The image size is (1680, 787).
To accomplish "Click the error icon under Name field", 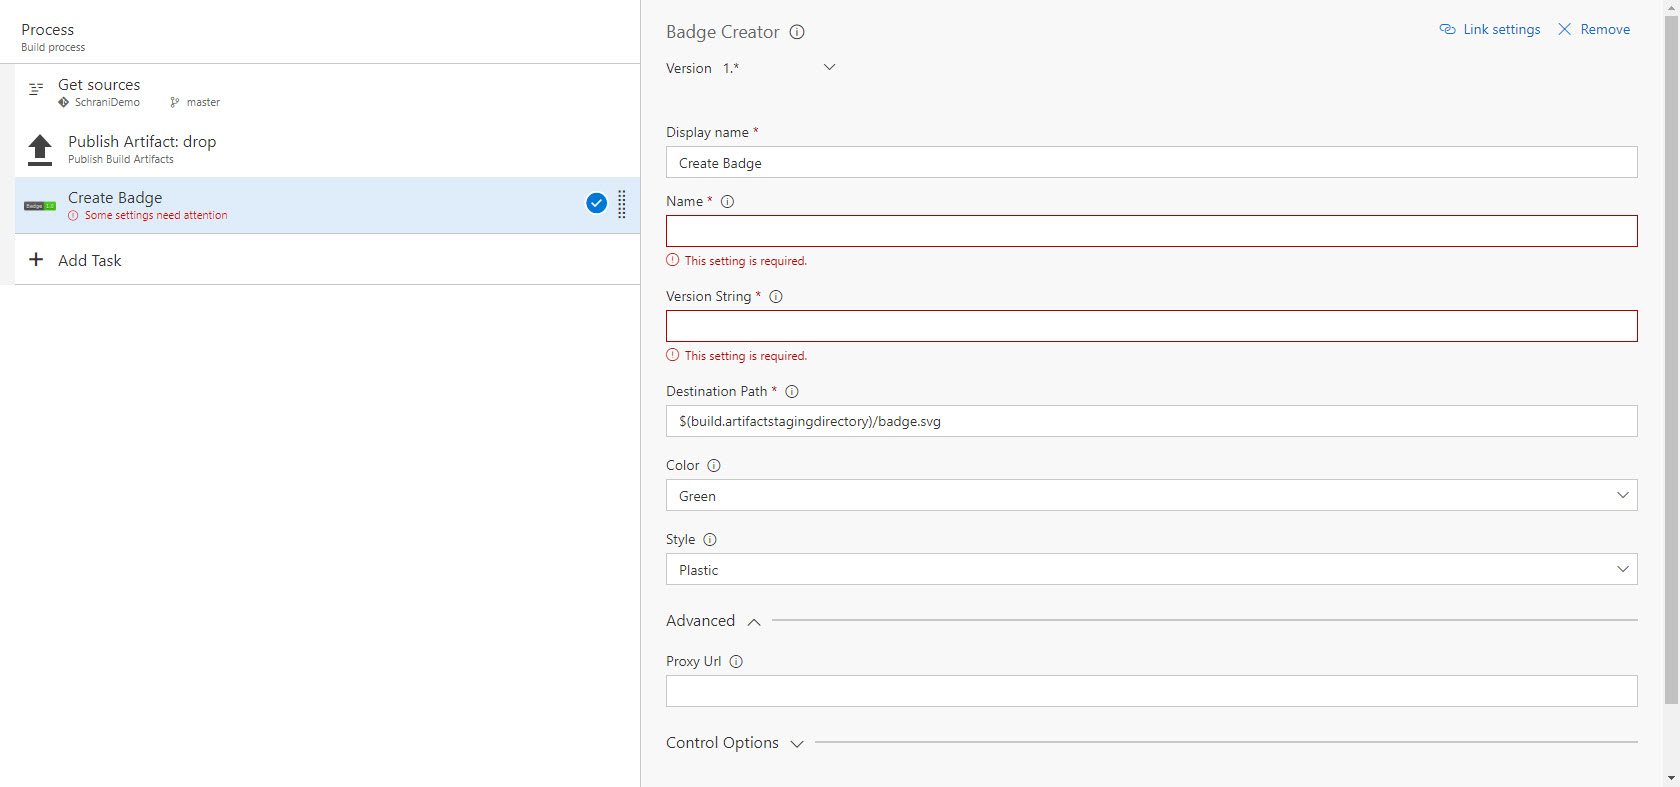I will tap(673, 260).
